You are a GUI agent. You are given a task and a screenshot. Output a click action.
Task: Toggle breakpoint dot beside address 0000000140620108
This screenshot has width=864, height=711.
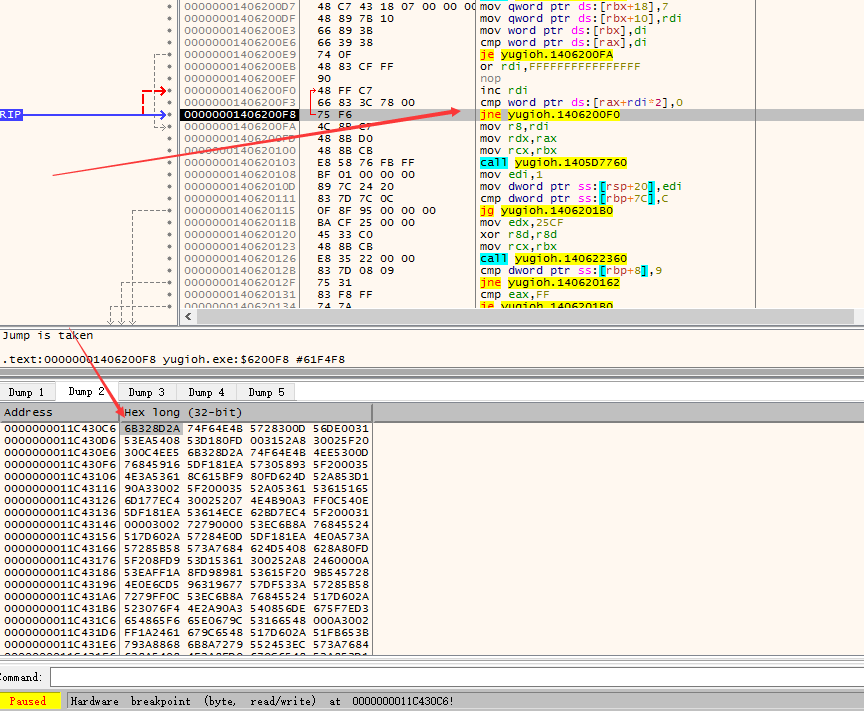(x=169, y=175)
